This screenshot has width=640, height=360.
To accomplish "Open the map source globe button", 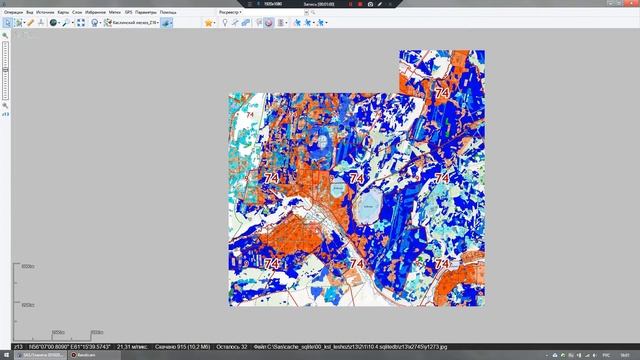I will [x=53, y=23].
